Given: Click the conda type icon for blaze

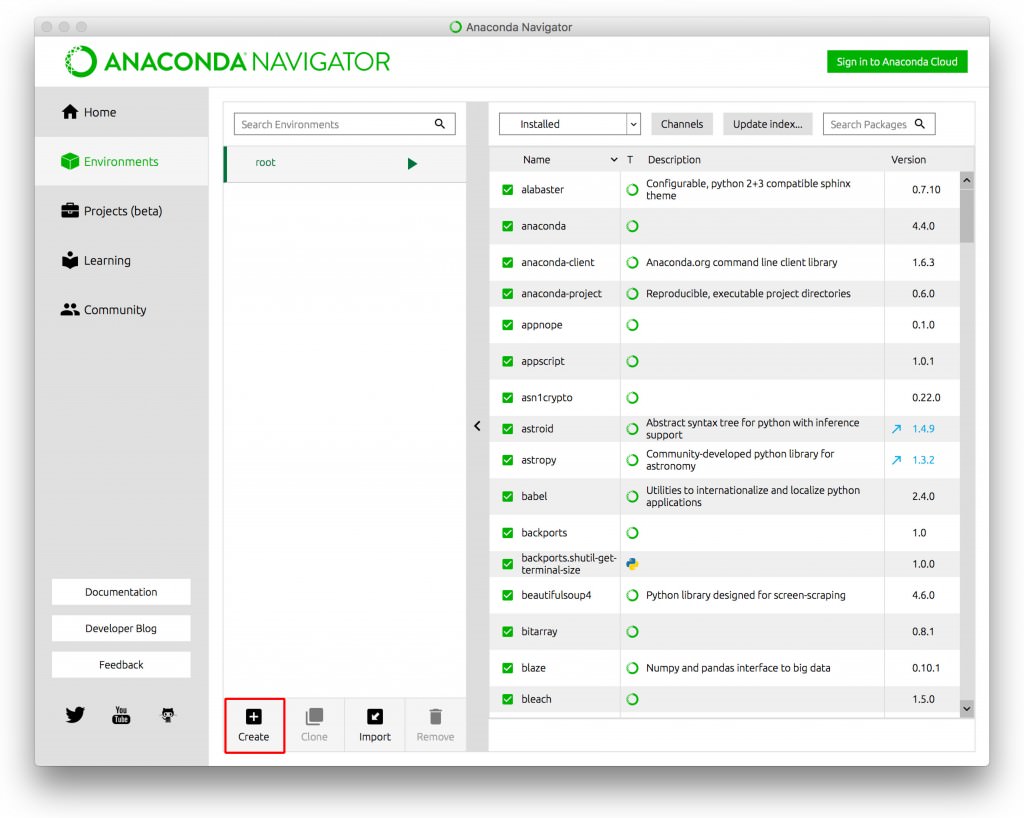Looking at the screenshot, I should 632,669.
